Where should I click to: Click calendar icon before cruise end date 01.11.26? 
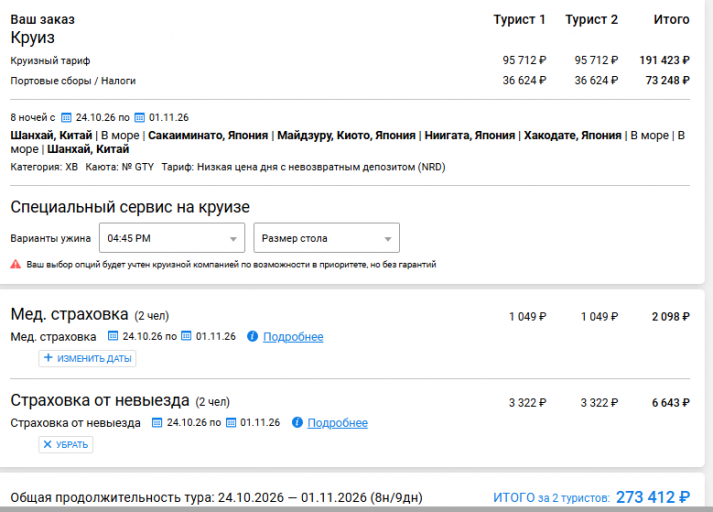pyautogui.click(x=140, y=118)
